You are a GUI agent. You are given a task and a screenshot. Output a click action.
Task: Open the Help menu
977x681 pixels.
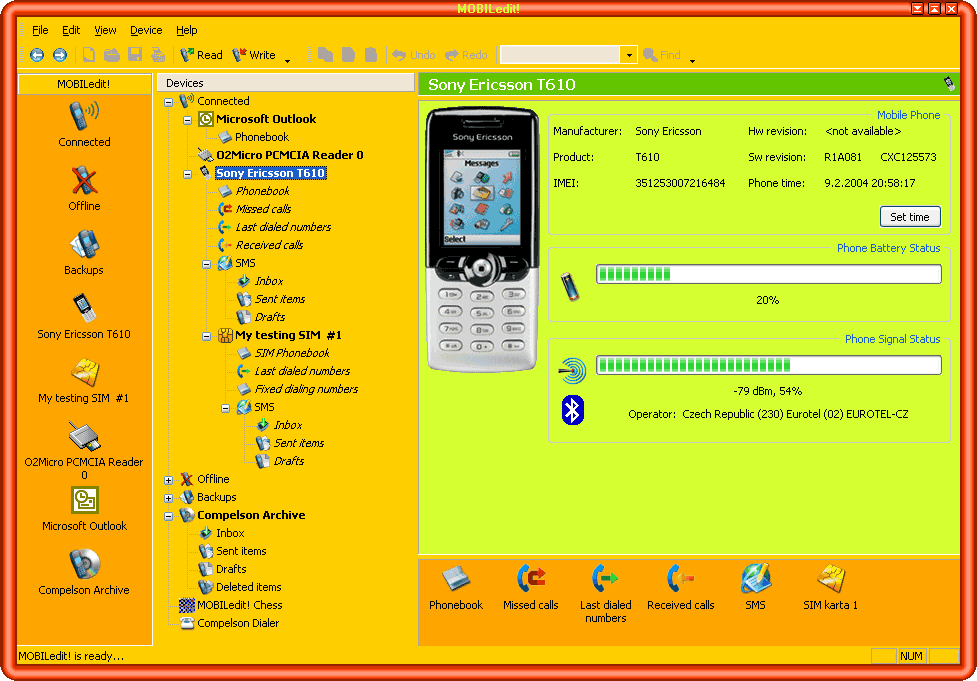[186, 30]
